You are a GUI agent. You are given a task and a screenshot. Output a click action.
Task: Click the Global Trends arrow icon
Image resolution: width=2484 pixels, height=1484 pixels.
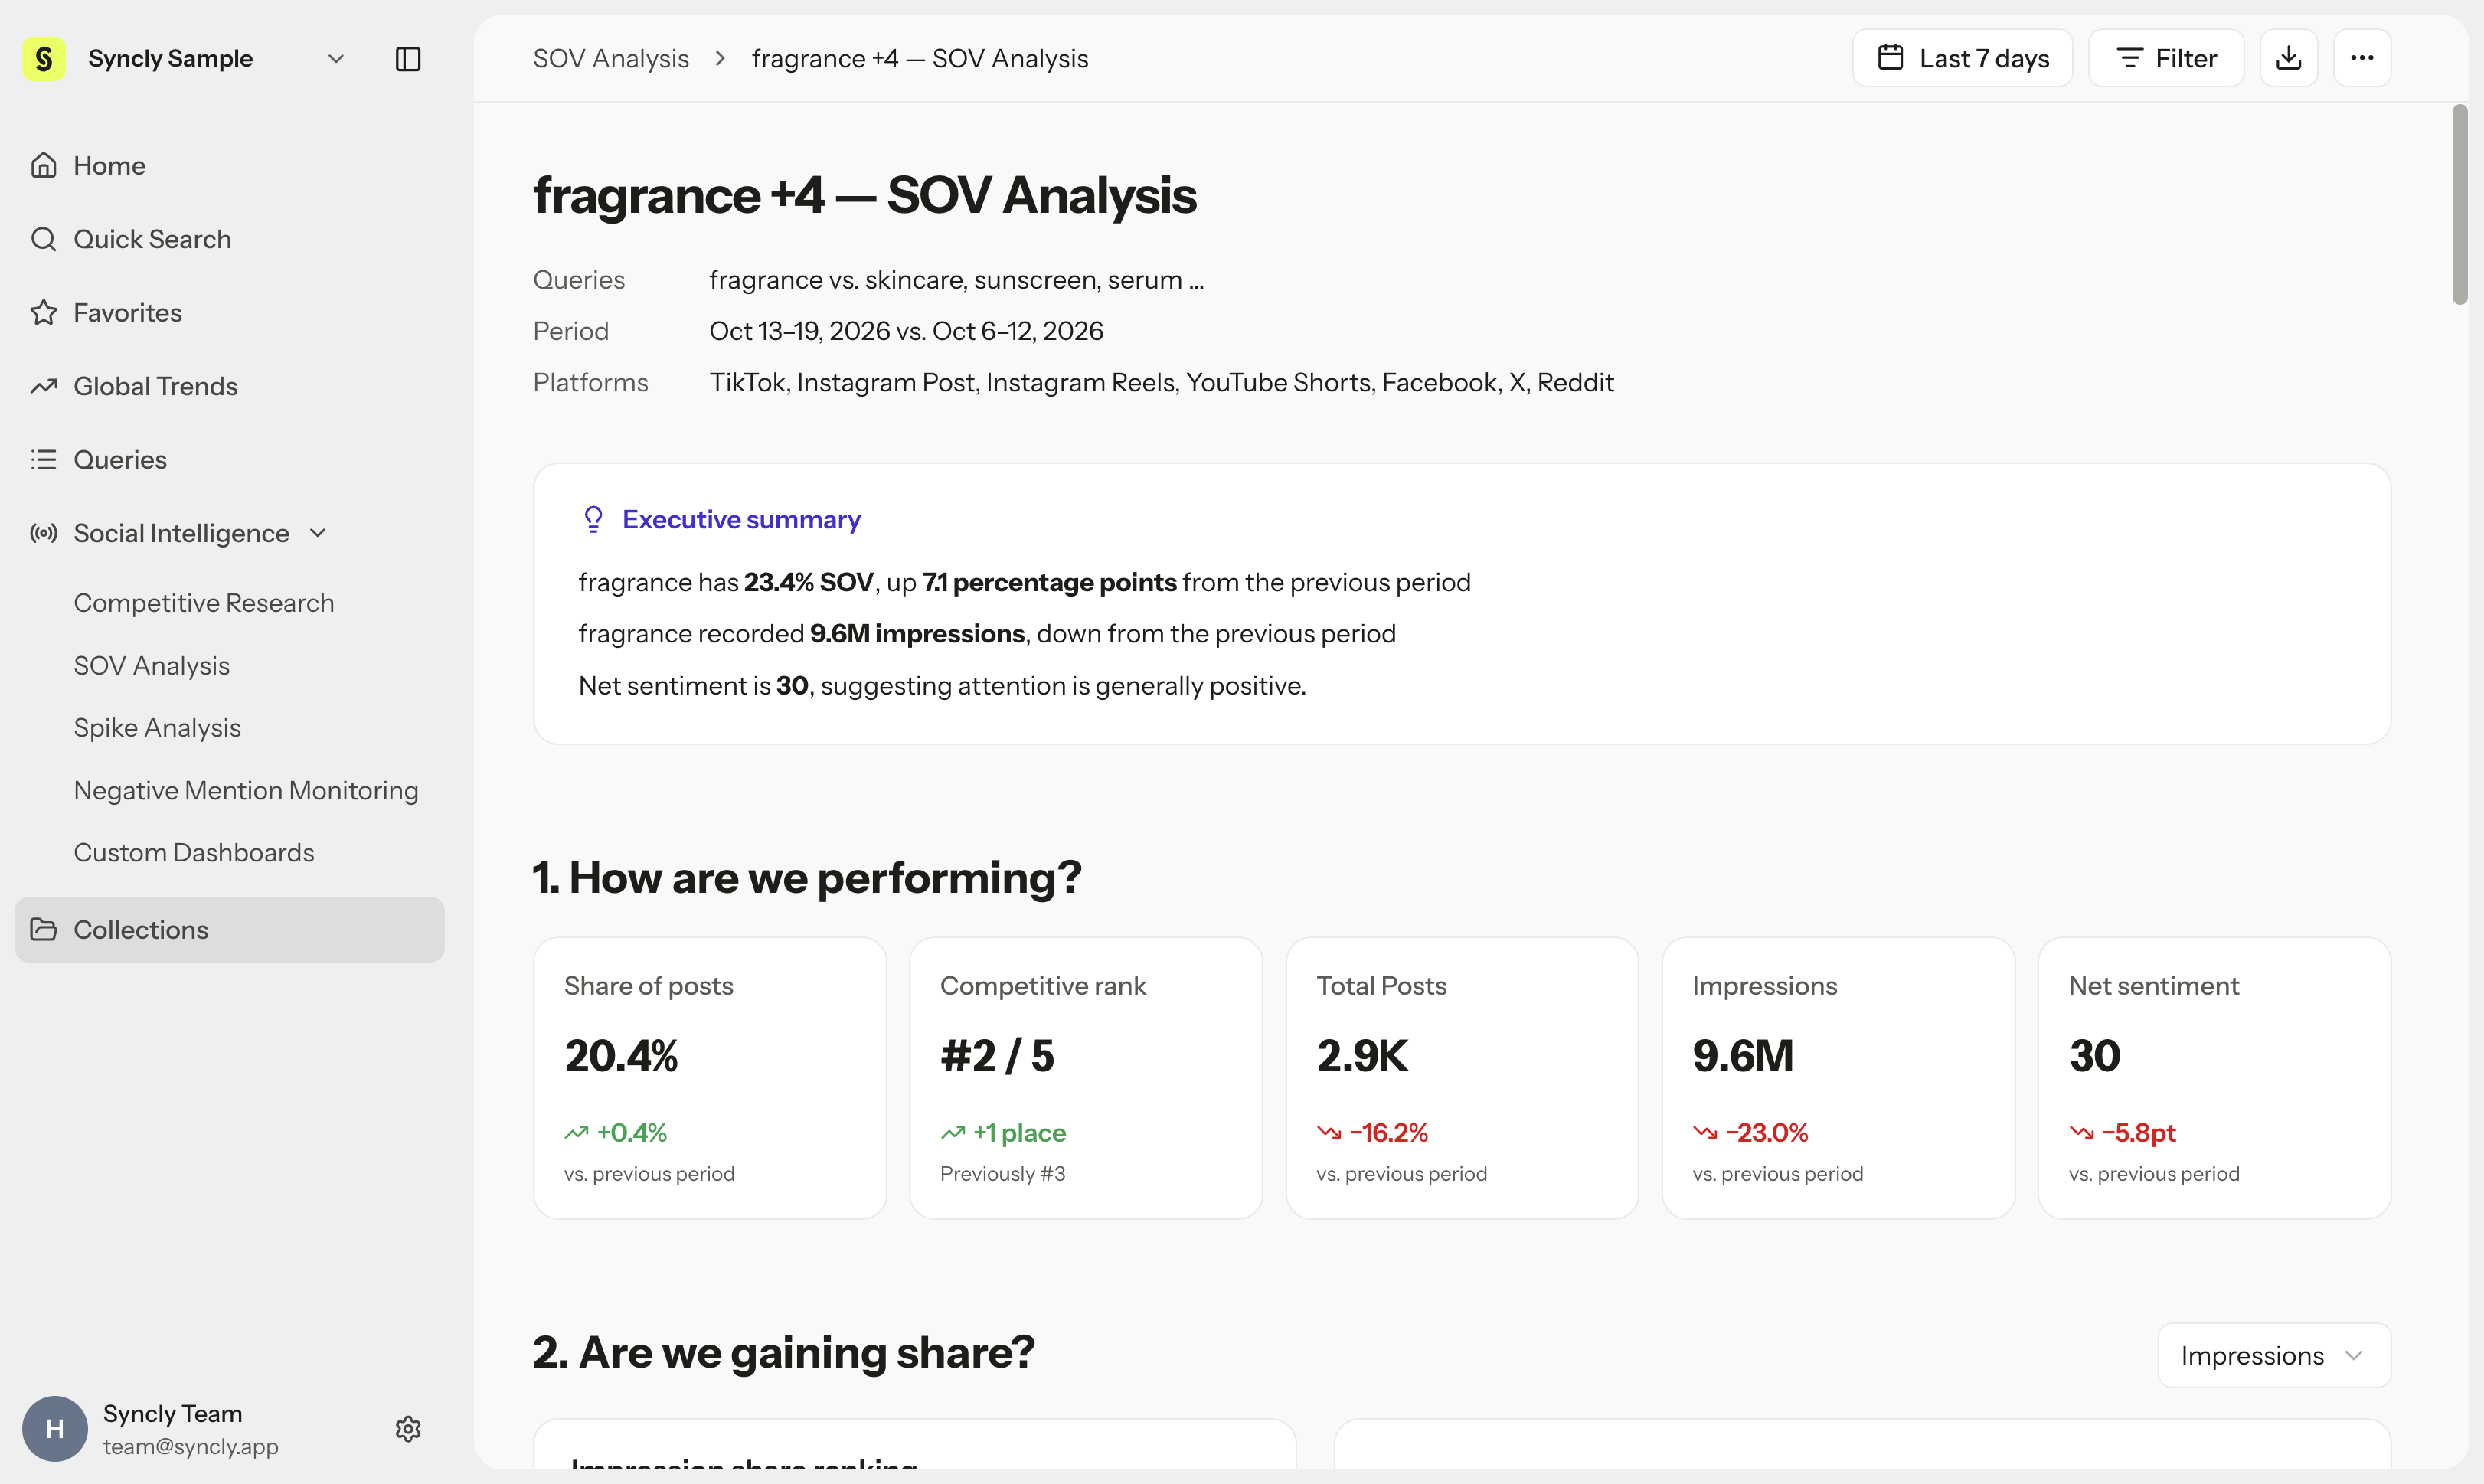[x=44, y=386]
